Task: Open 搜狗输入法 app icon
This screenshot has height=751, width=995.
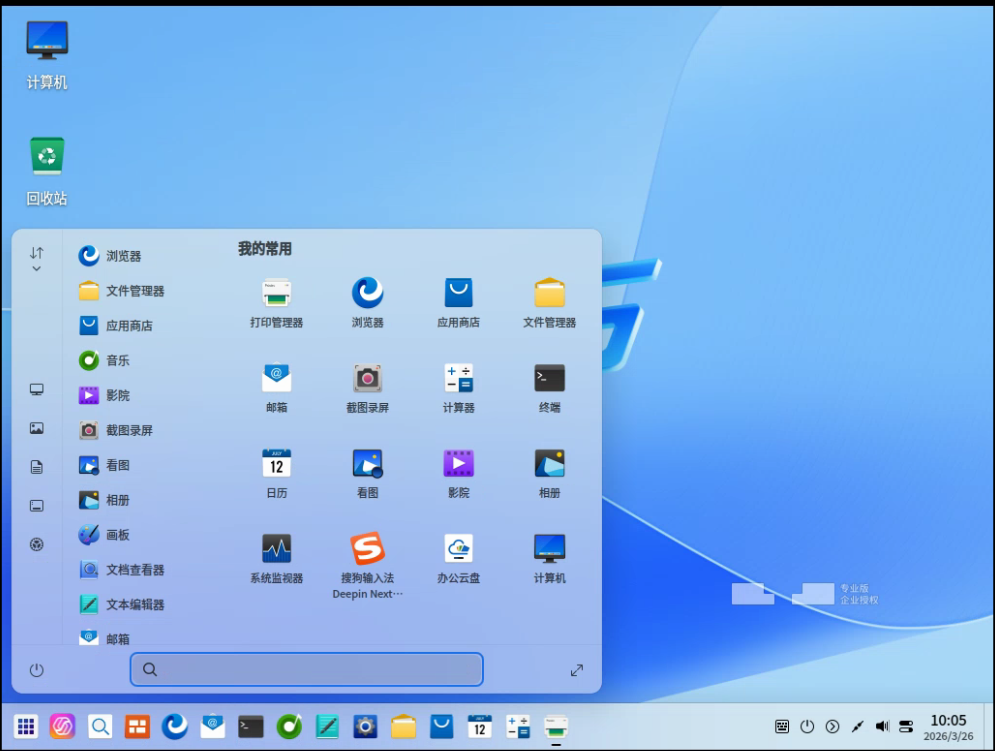Action: click(x=367, y=548)
